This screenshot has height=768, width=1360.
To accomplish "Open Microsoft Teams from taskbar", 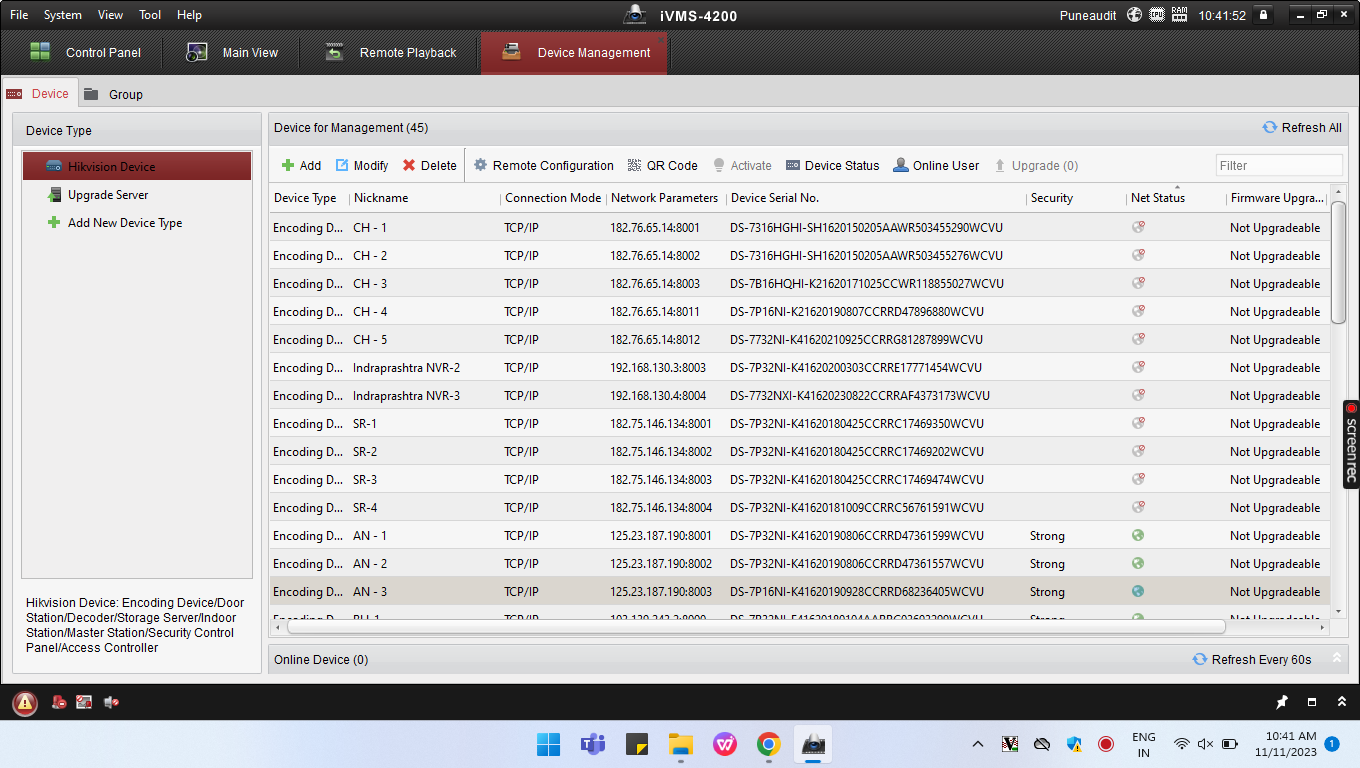I will (x=593, y=744).
